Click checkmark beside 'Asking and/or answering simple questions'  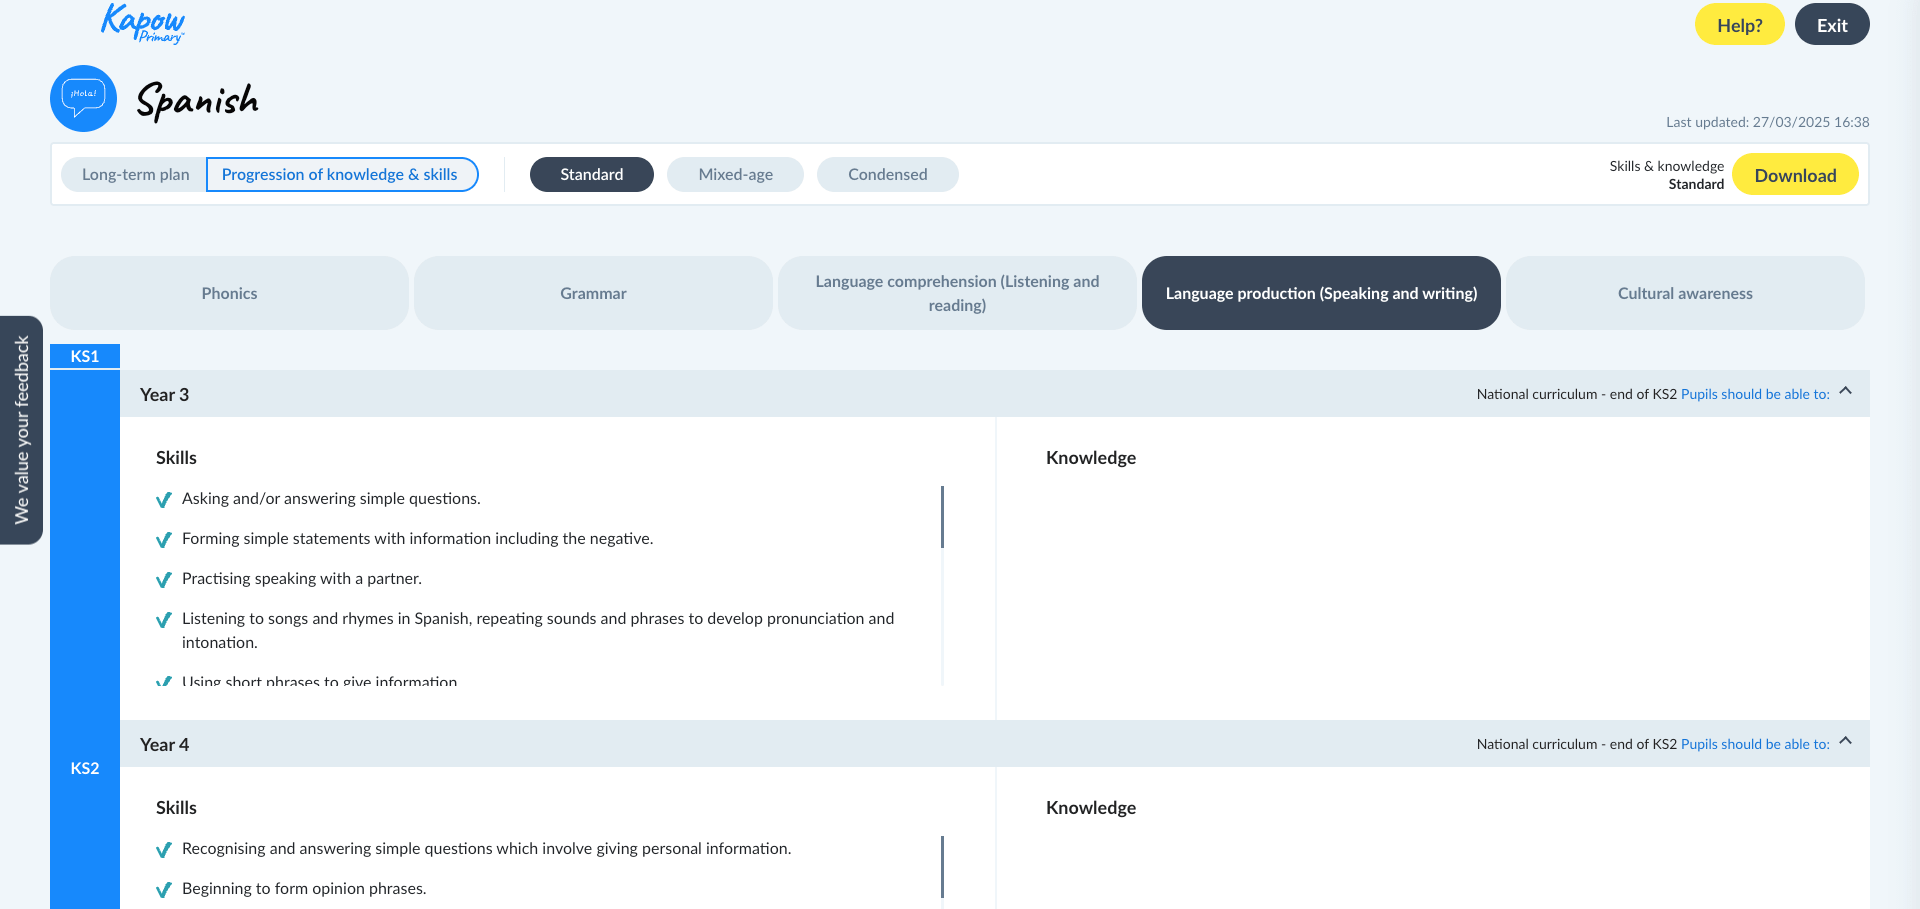click(x=164, y=500)
